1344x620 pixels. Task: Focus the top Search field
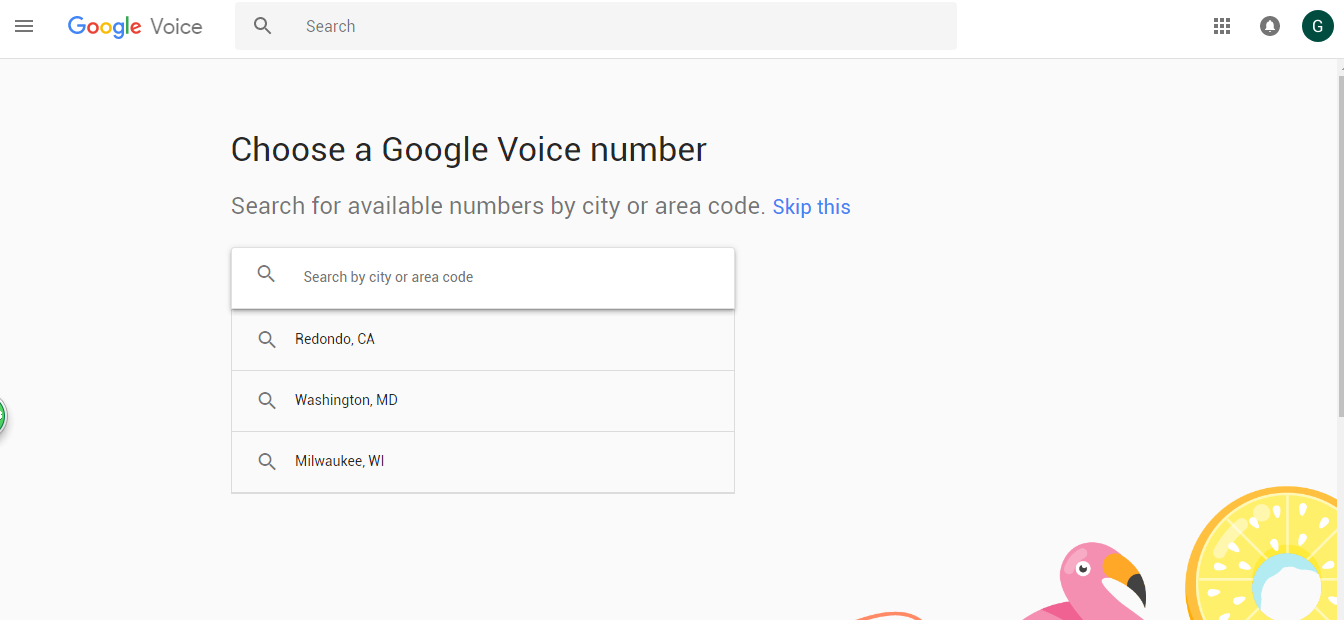595,26
